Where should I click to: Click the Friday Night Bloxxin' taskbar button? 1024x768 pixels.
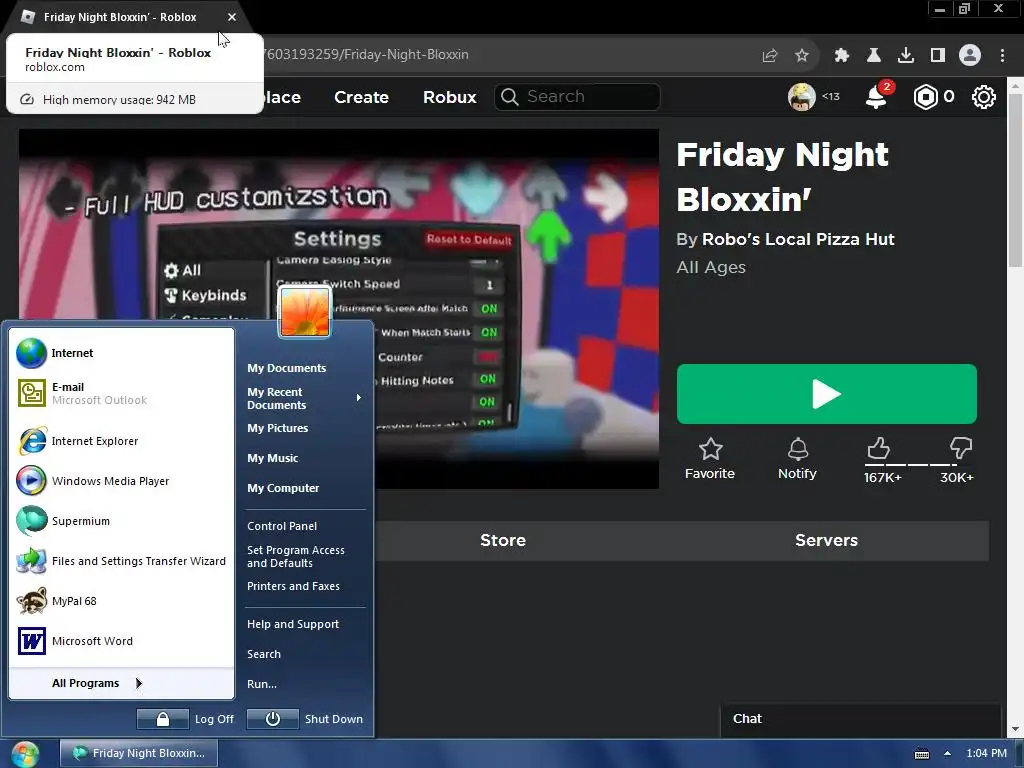(139, 754)
